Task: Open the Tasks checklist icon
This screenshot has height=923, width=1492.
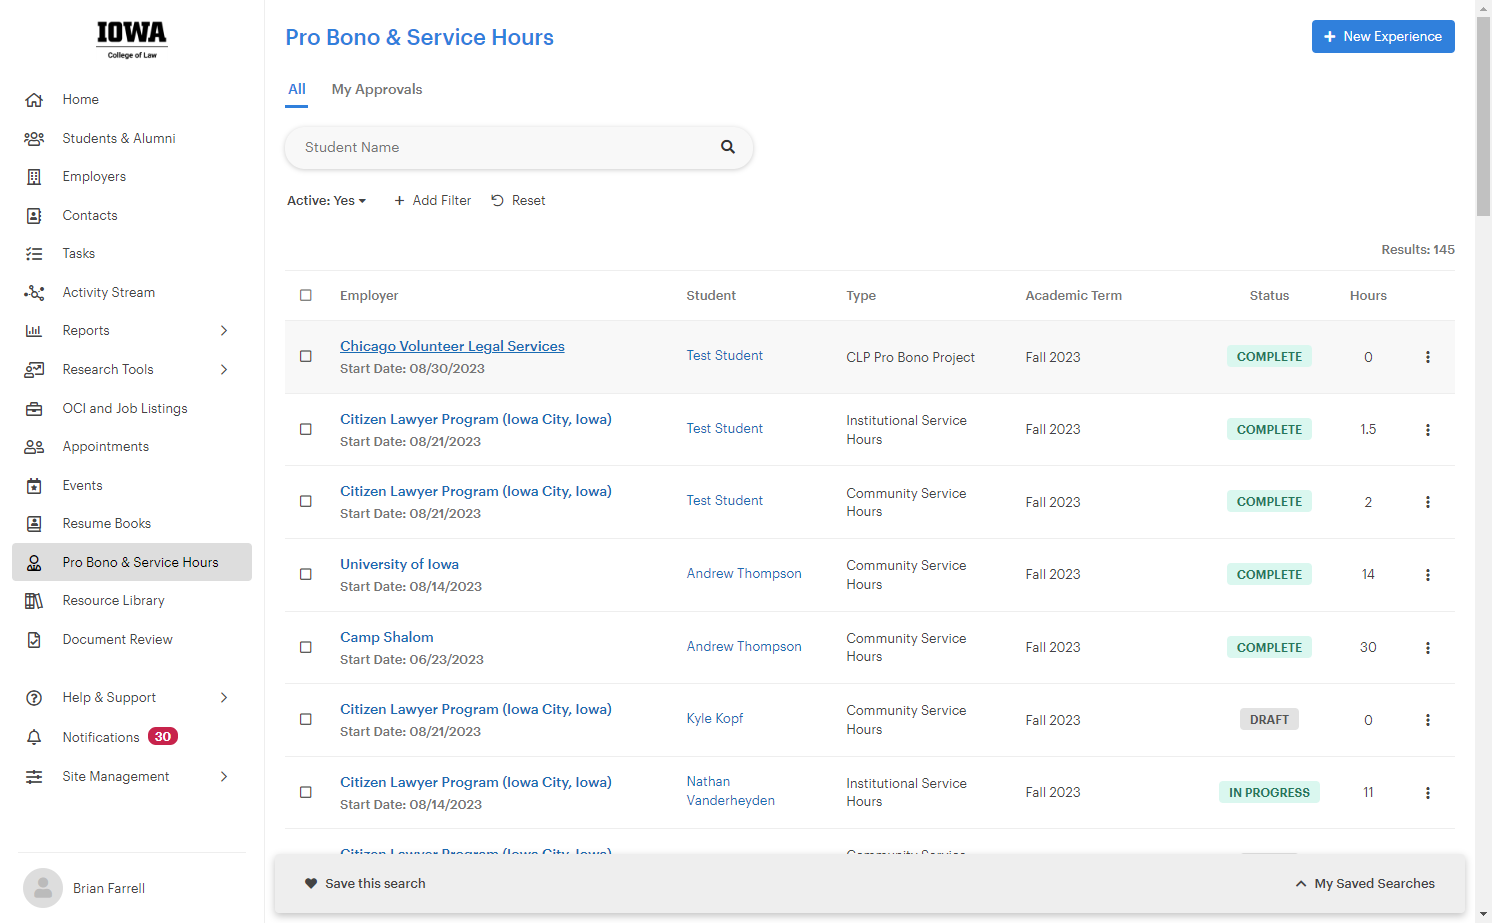Action: pyautogui.click(x=34, y=254)
